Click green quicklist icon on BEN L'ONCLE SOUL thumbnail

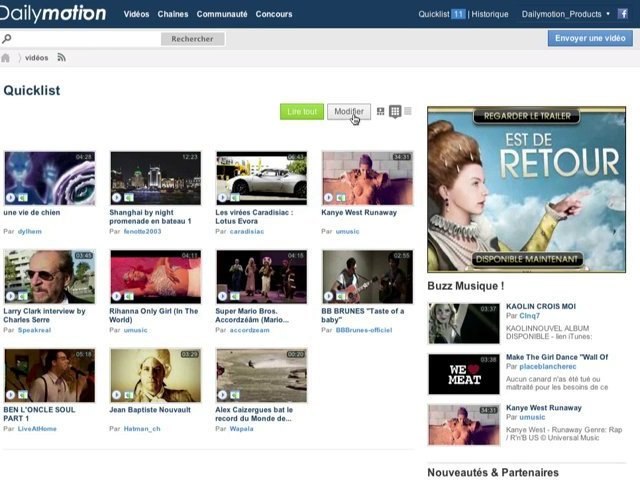(x=23, y=395)
